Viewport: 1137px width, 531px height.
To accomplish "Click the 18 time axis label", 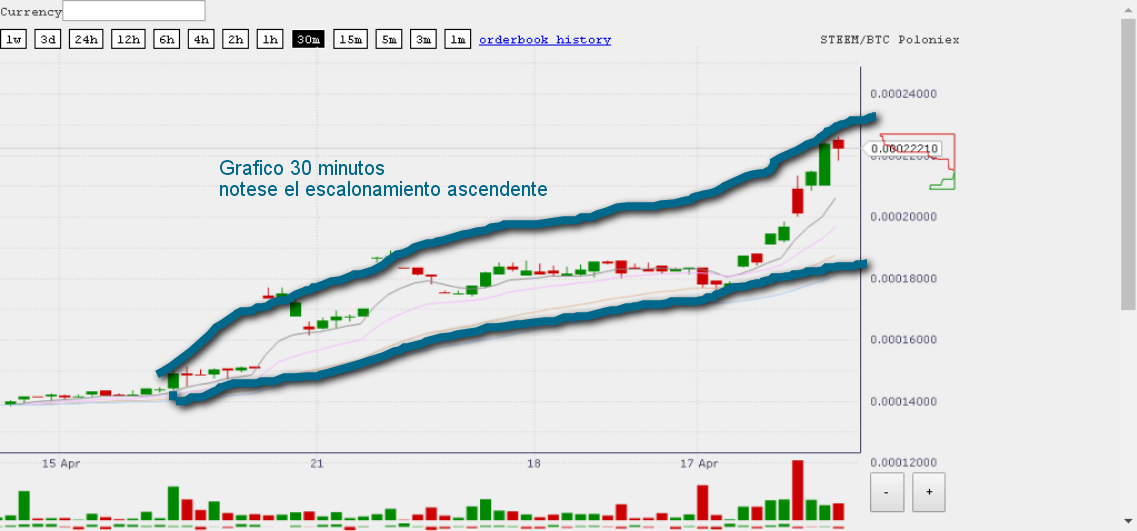I will [x=534, y=463].
